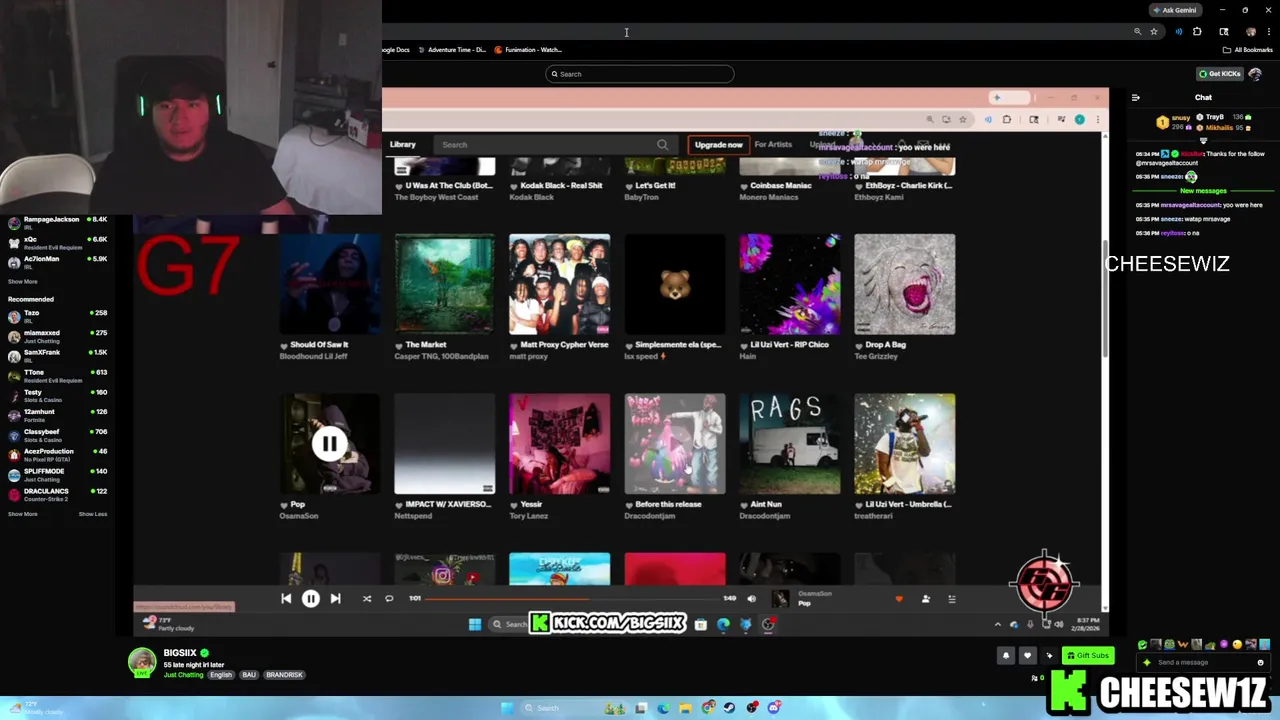This screenshot has height=720, width=1280.
Task: Mute the SoundCloud player volume
Action: [751, 599]
